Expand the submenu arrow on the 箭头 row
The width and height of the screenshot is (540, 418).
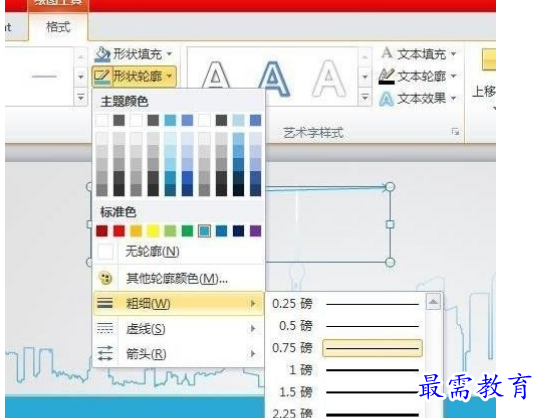pos(253,354)
